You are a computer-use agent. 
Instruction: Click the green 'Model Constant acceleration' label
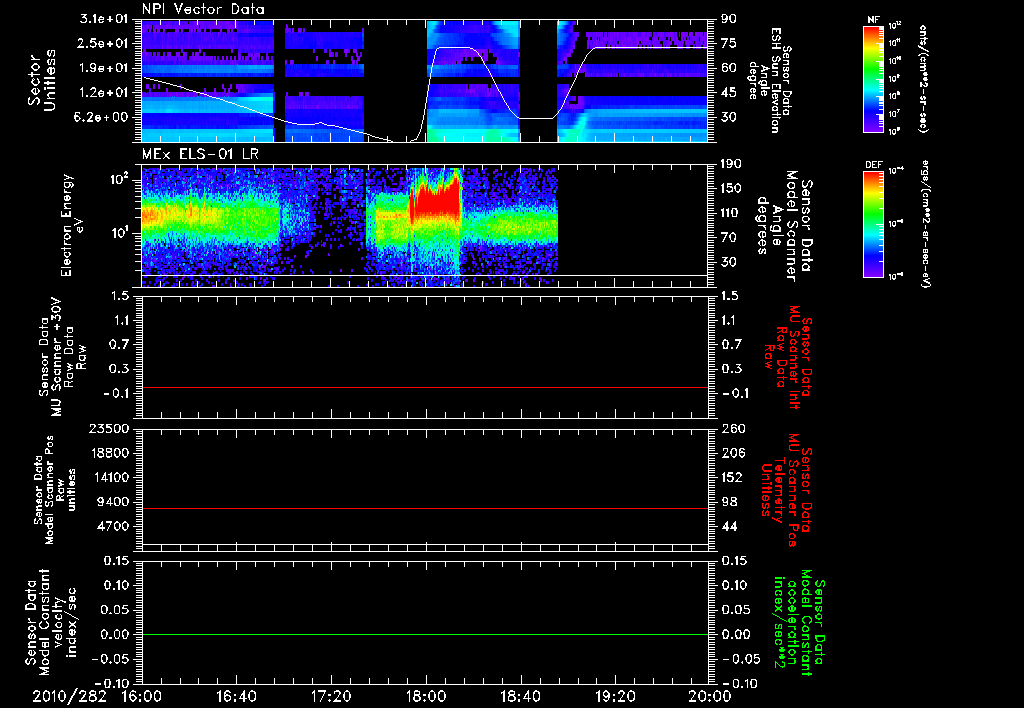(x=798, y=622)
